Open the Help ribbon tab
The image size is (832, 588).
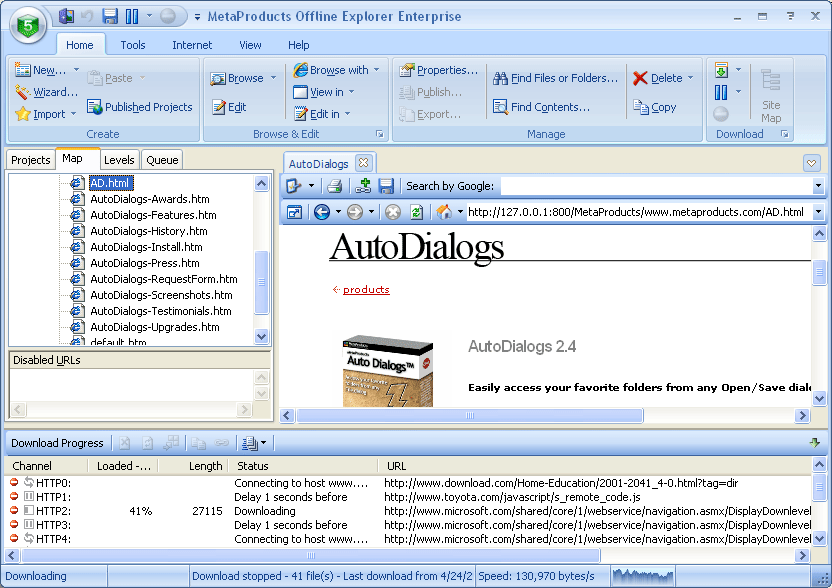coord(299,45)
